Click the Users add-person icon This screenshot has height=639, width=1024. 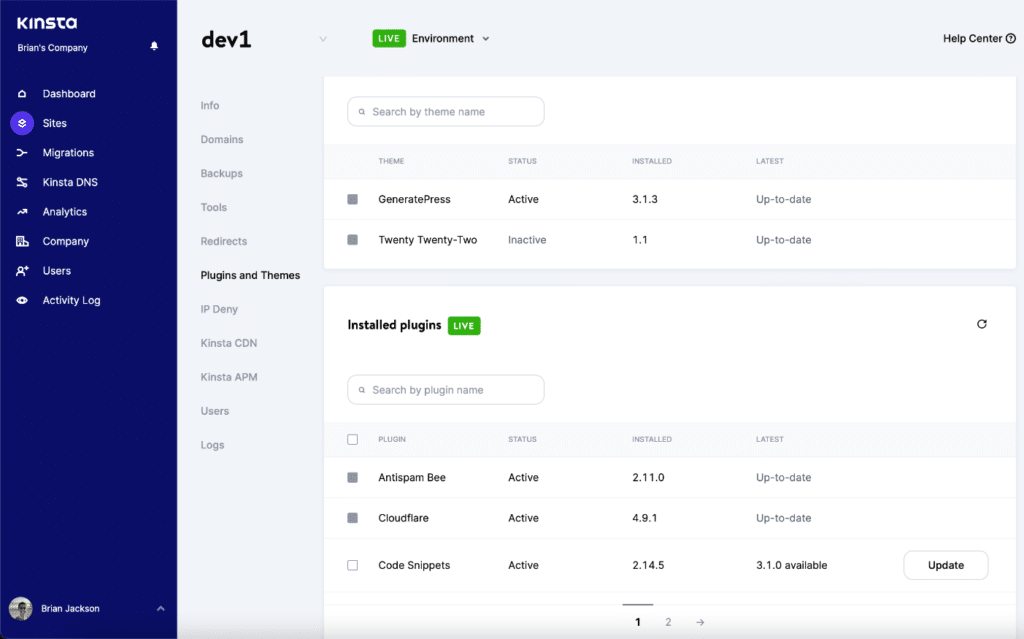click(x=22, y=270)
